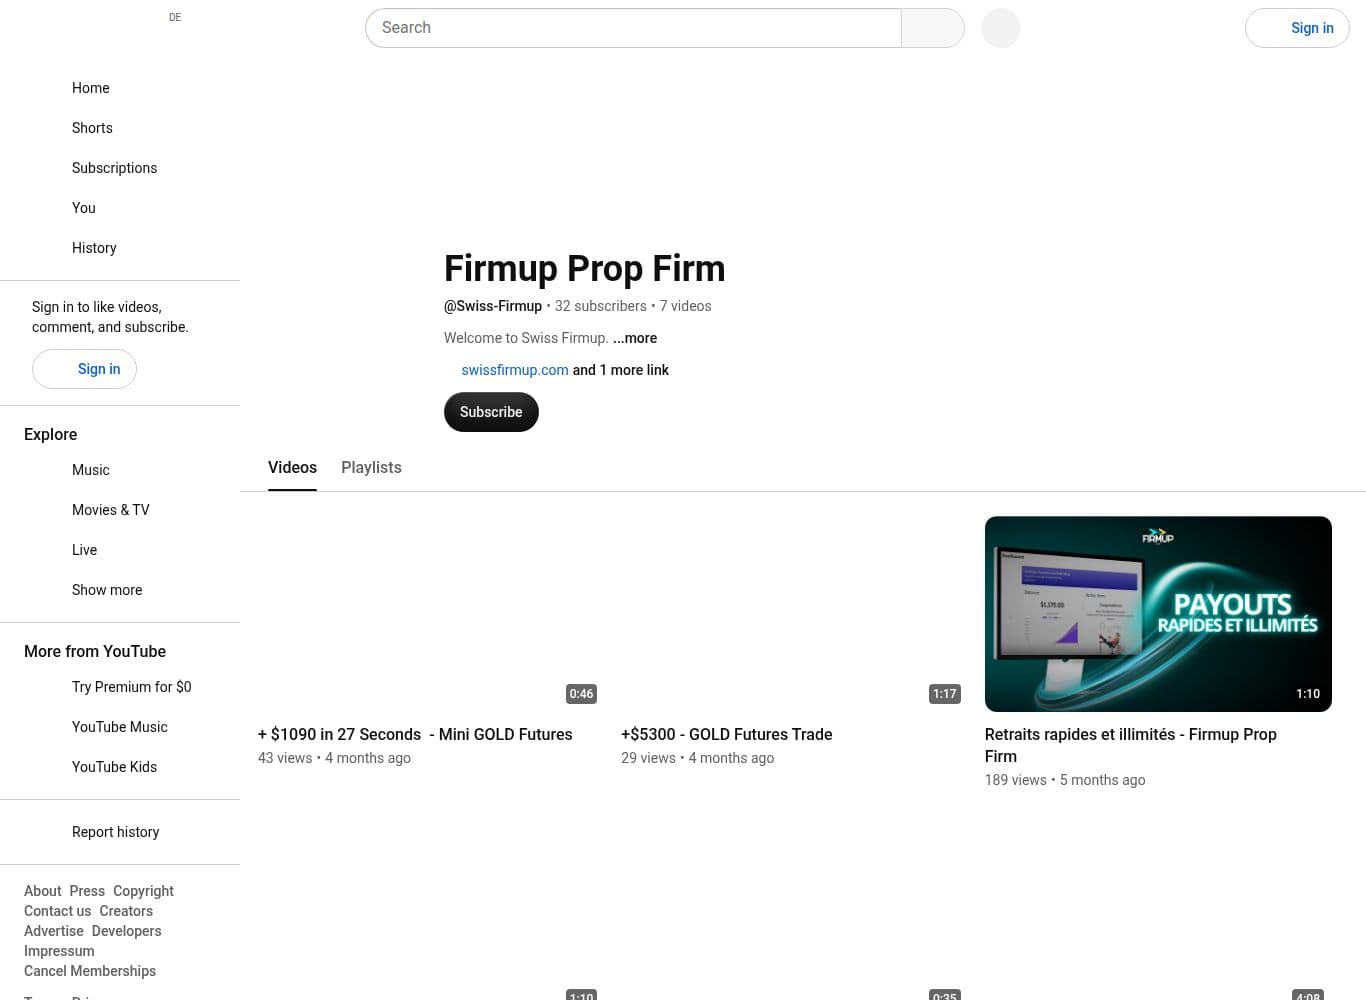Click Try Premium for $0
Screen dimensions: 1366x1000
(120, 687)
